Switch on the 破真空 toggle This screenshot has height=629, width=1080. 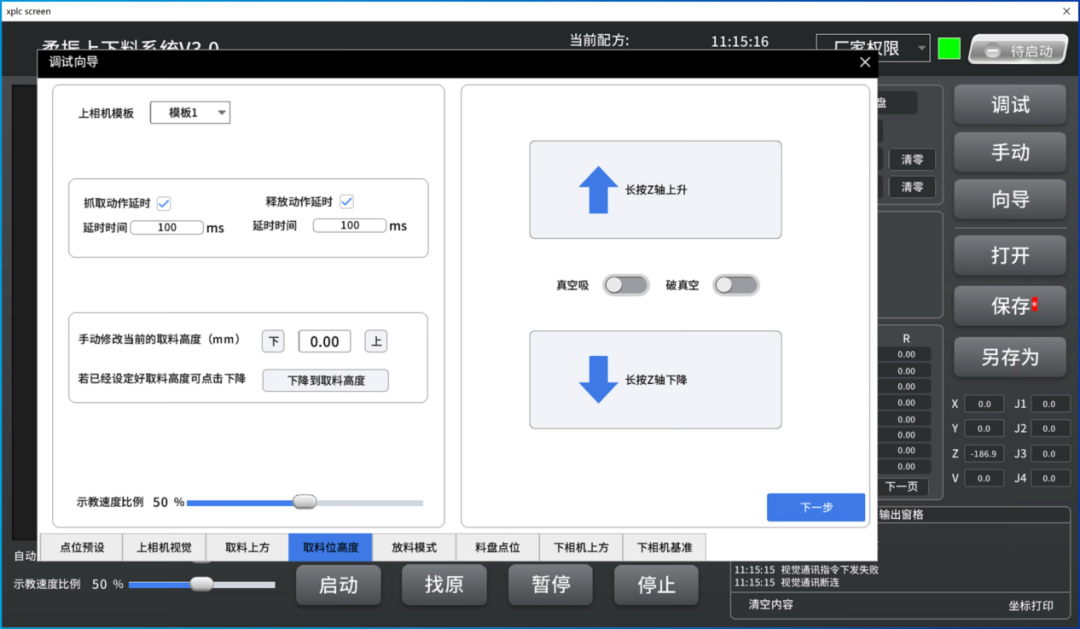coord(736,285)
